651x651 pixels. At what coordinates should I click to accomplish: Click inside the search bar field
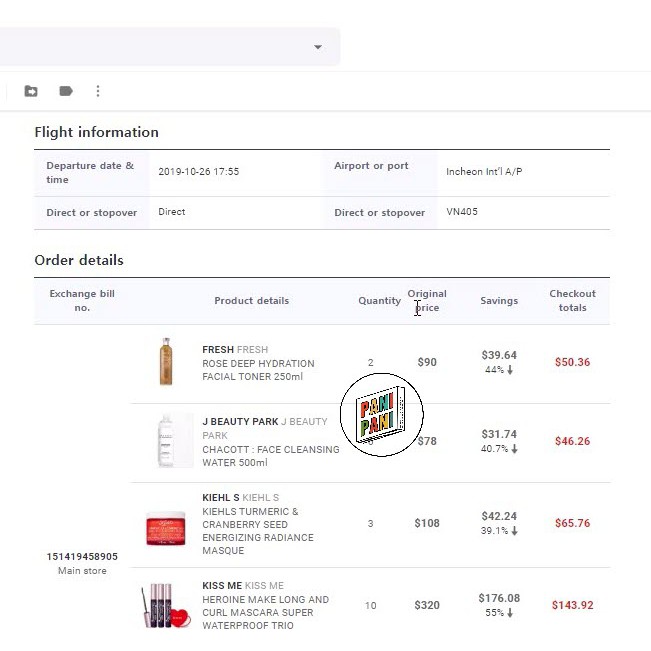[x=150, y=47]
